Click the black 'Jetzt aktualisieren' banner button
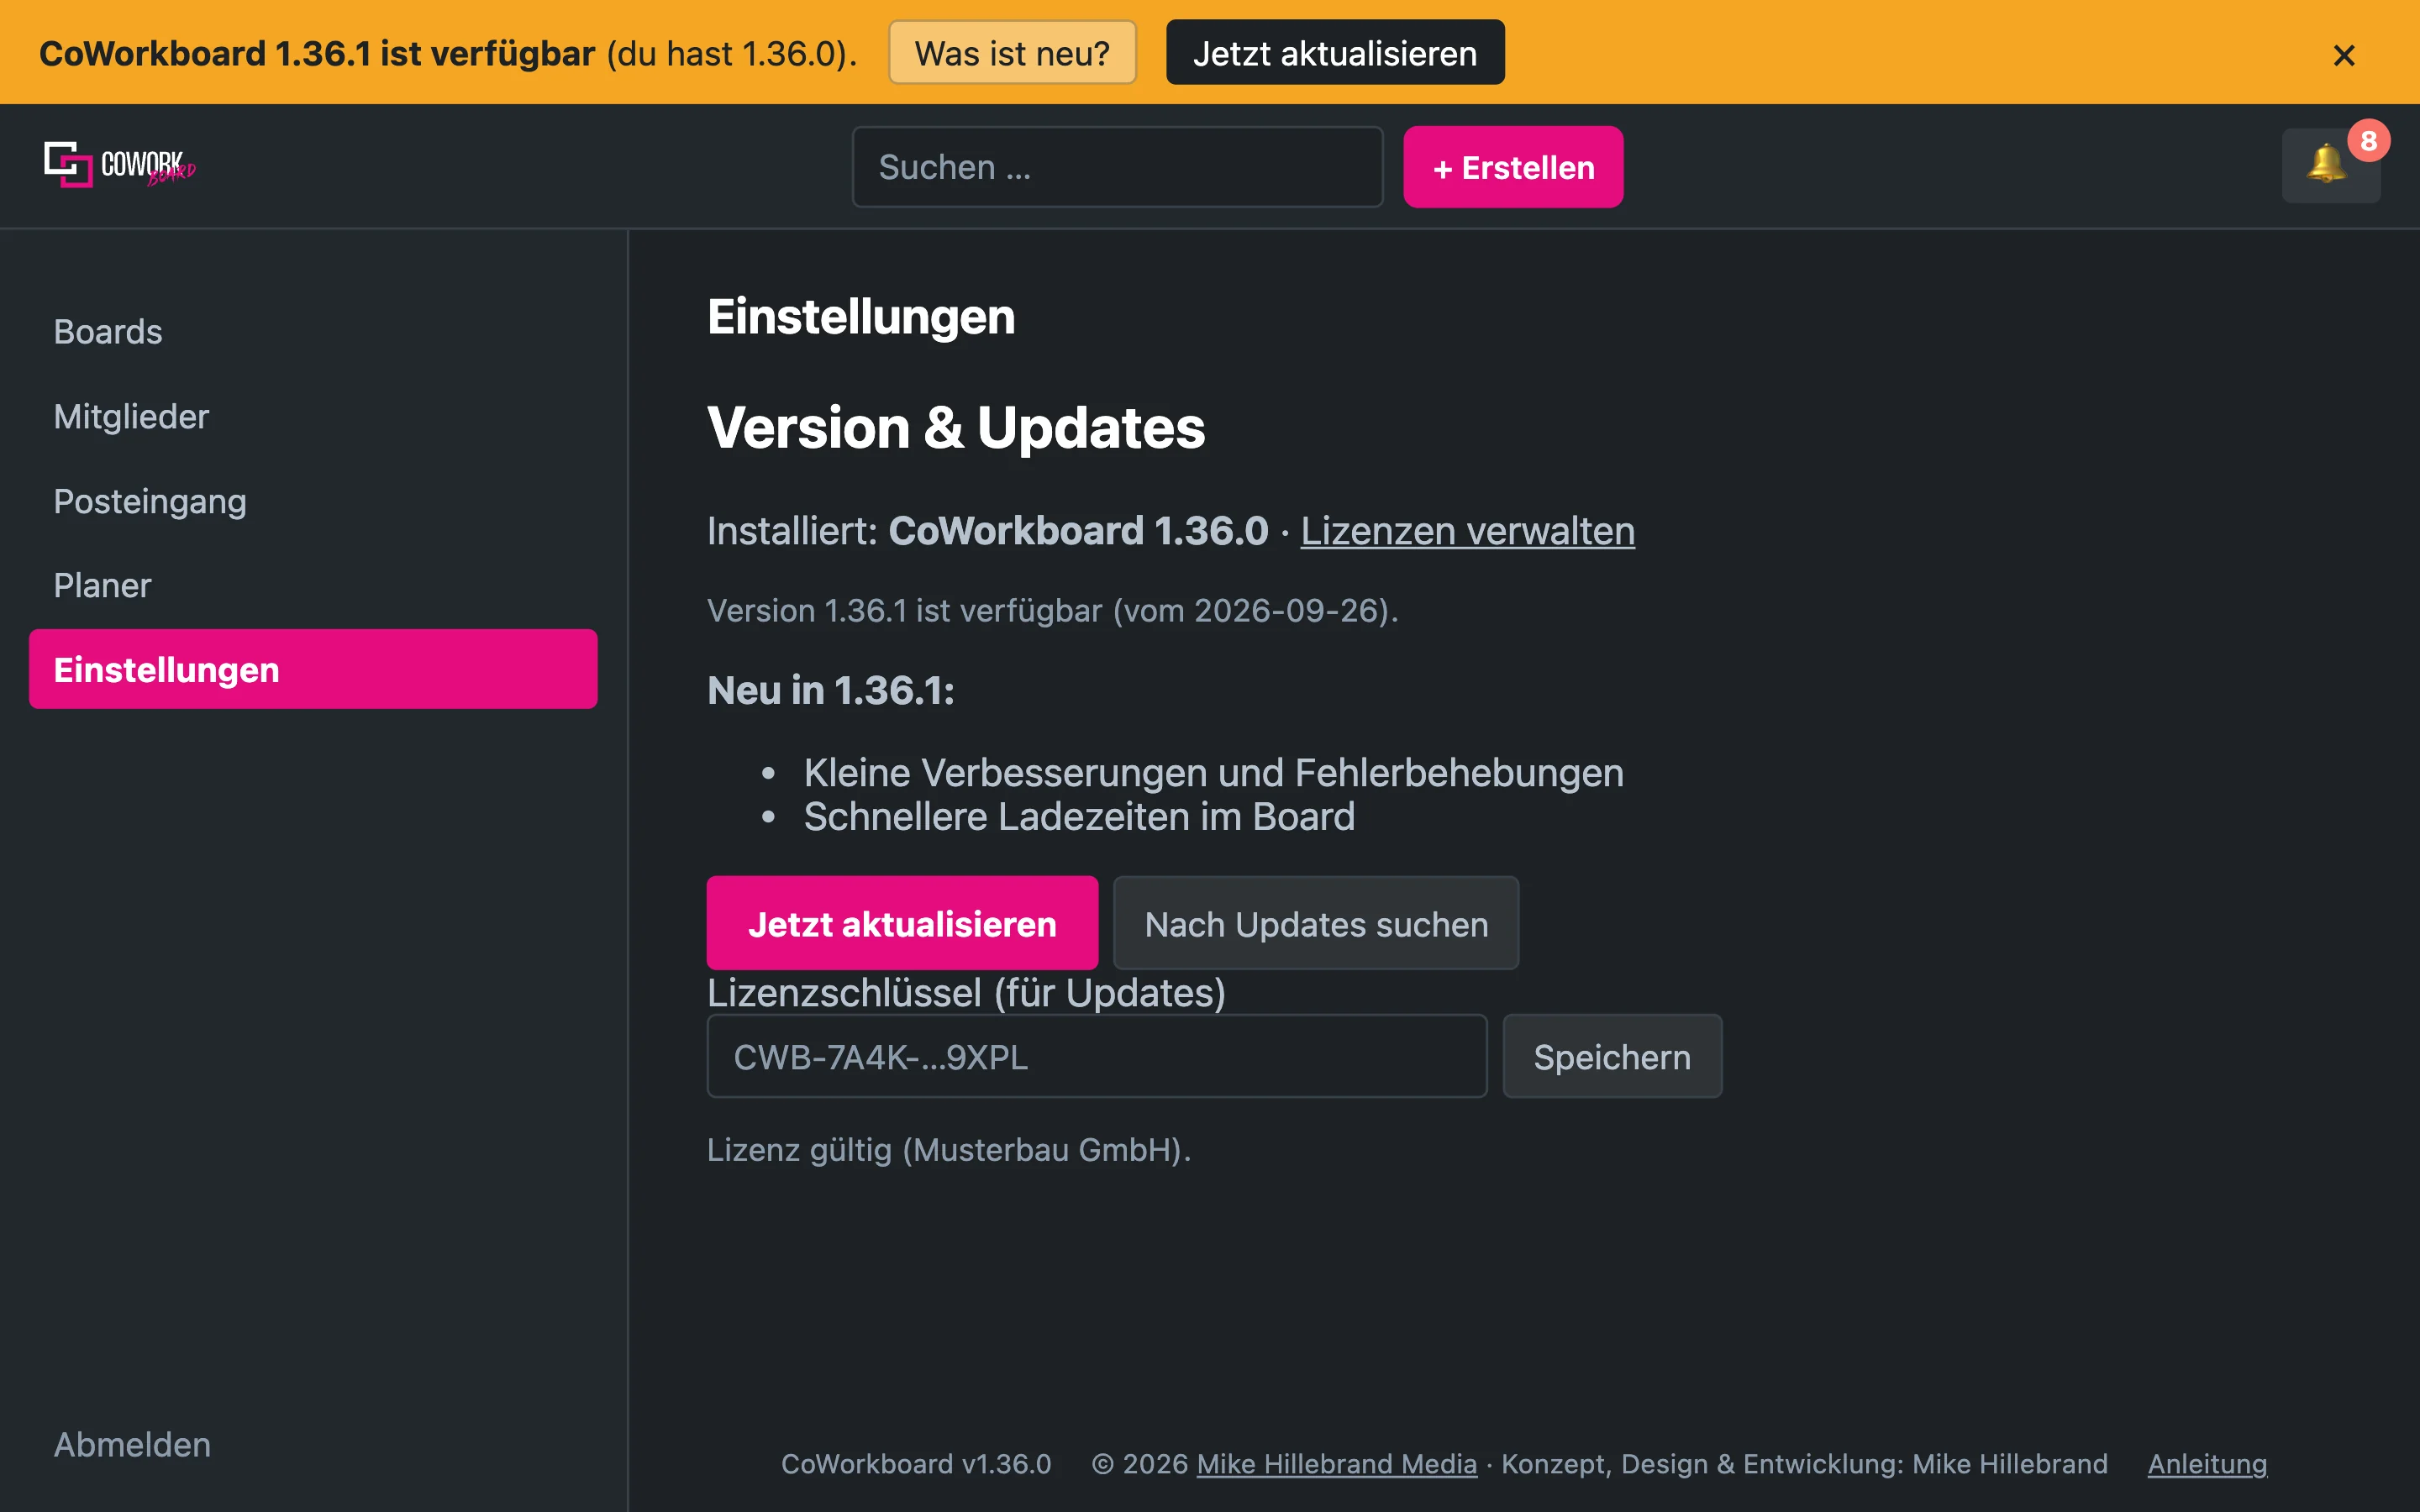The image size is (2420, 1512). (x=1334, y=53)
